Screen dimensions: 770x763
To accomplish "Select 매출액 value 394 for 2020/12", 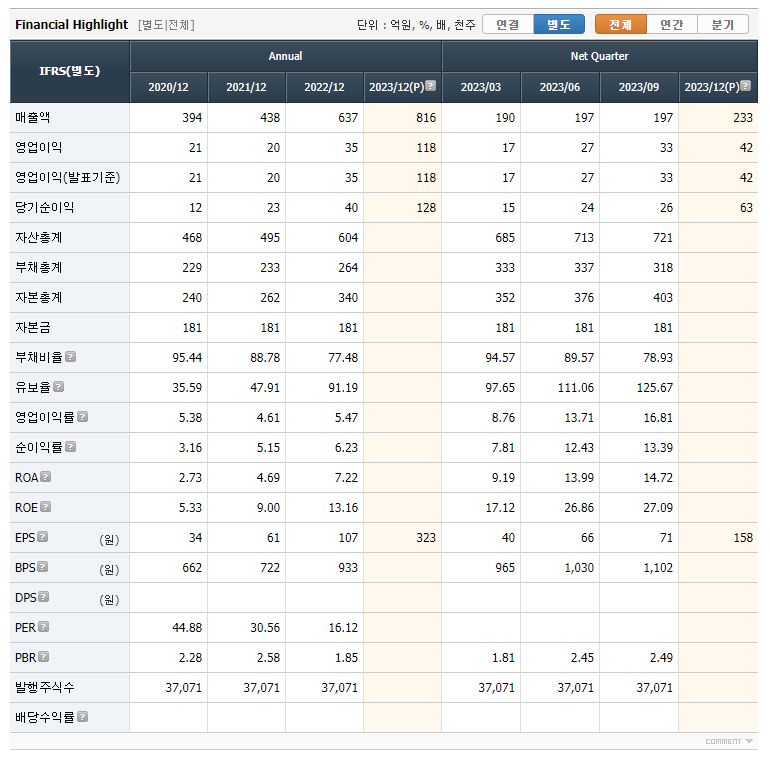I will coord(192,118).
